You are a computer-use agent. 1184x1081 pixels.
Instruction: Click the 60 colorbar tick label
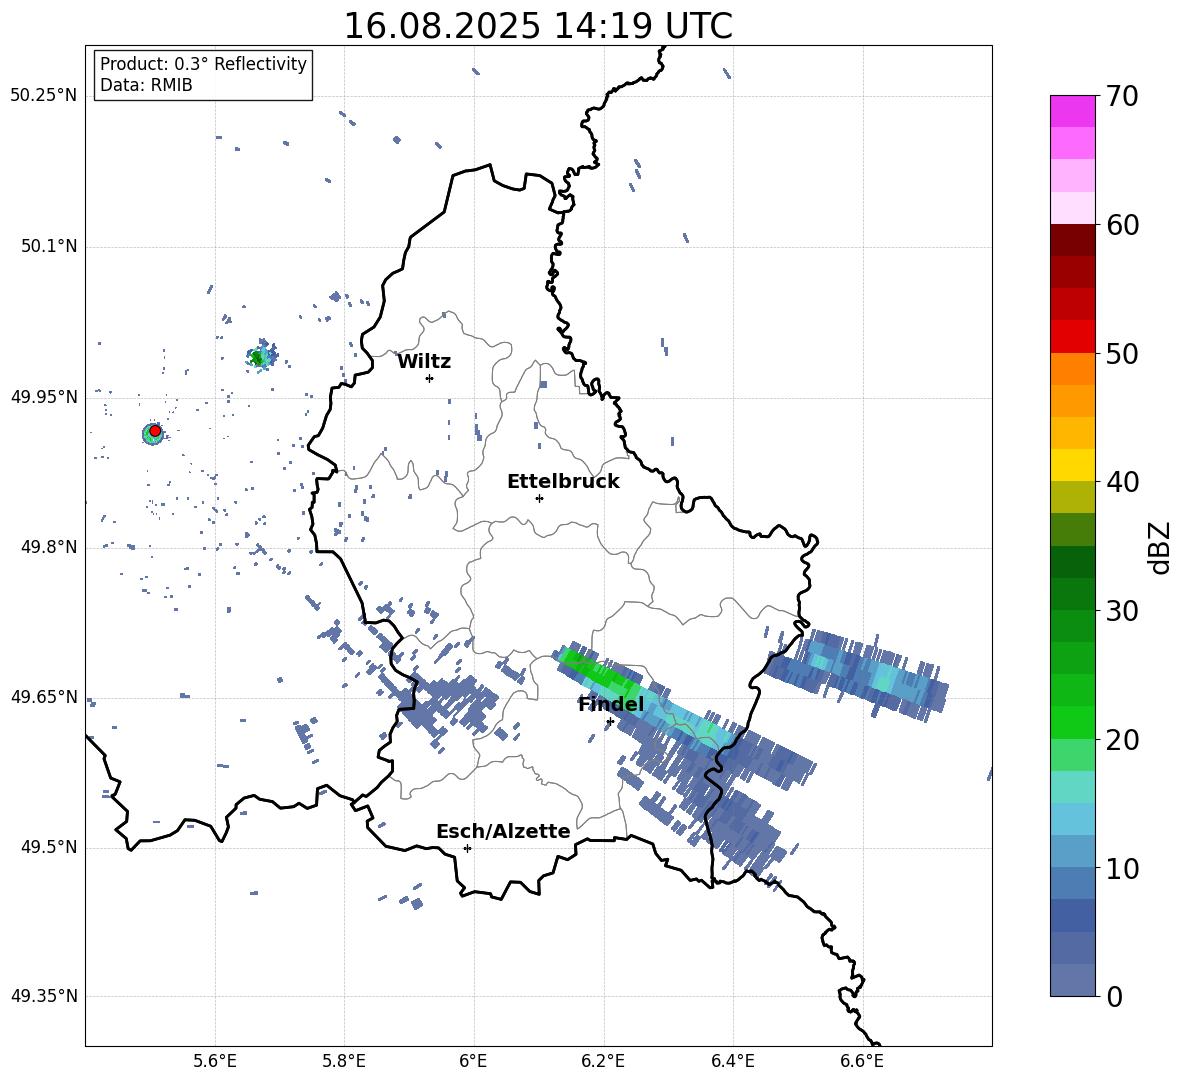[x=1123, y=225]
